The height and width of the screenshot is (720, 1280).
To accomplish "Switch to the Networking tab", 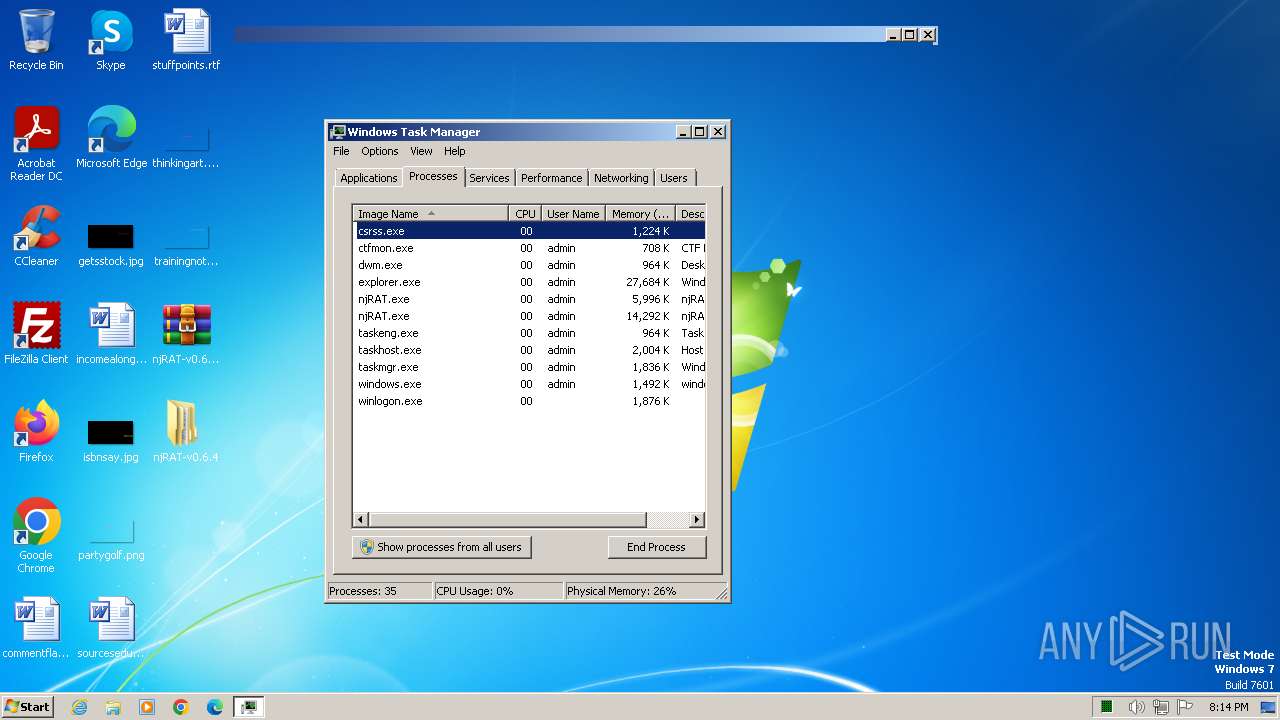I will click(x=621, y=178).
